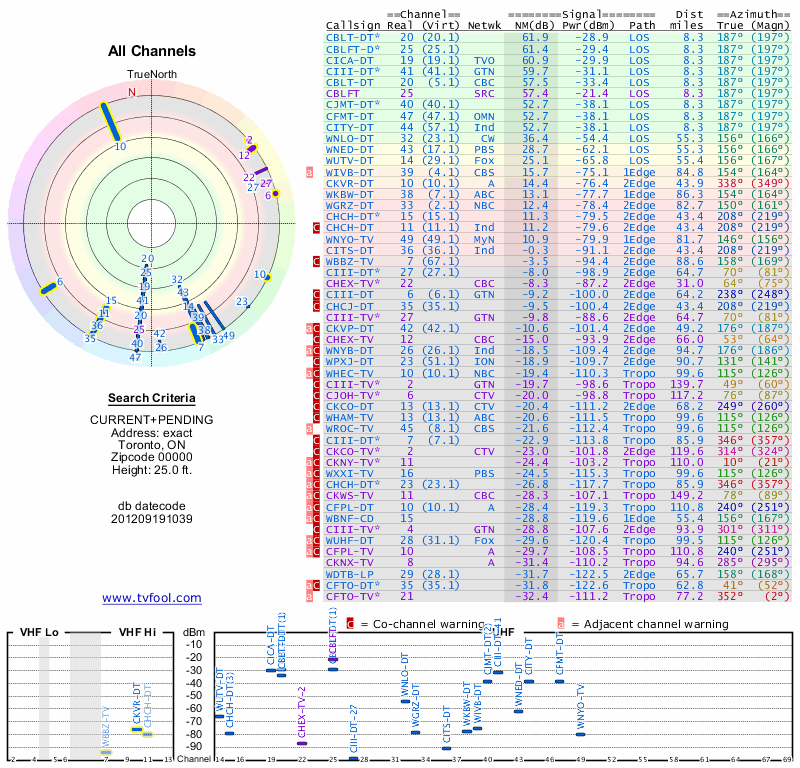Open the www.tvfool.com link

[x=152, y=598]
